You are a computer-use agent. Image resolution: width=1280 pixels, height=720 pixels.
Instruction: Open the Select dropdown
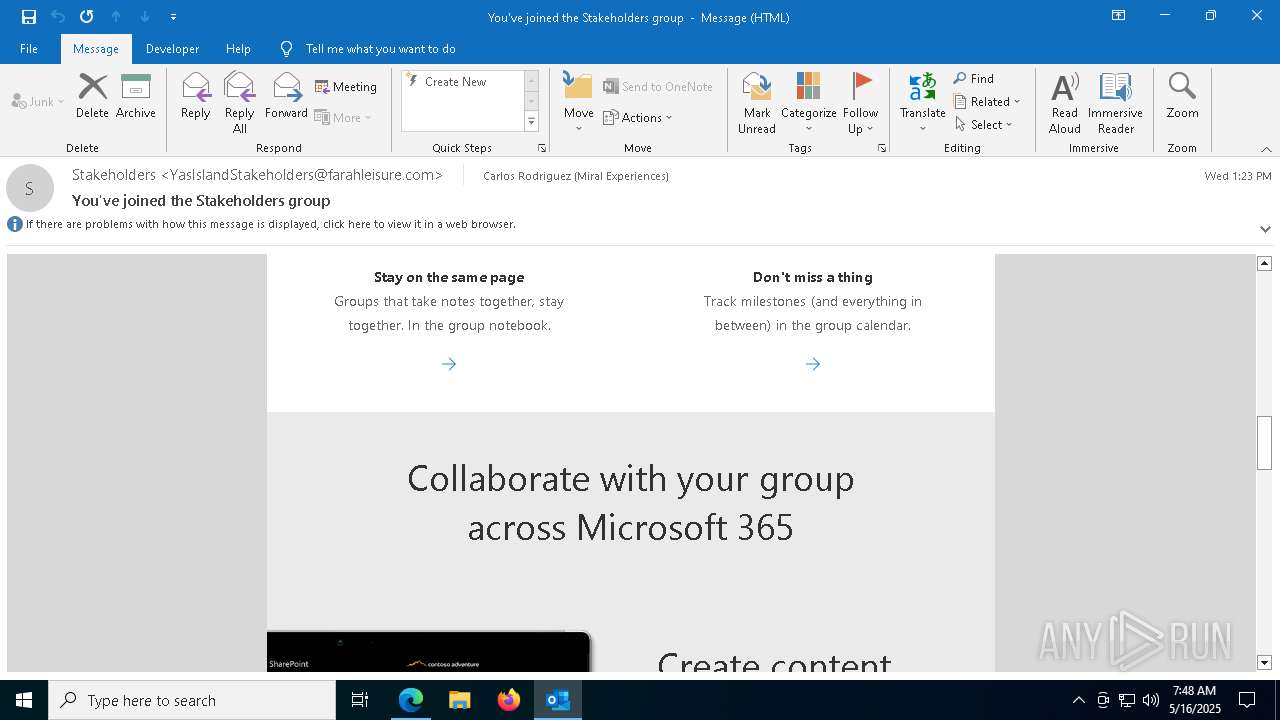[x=984, y=124]
